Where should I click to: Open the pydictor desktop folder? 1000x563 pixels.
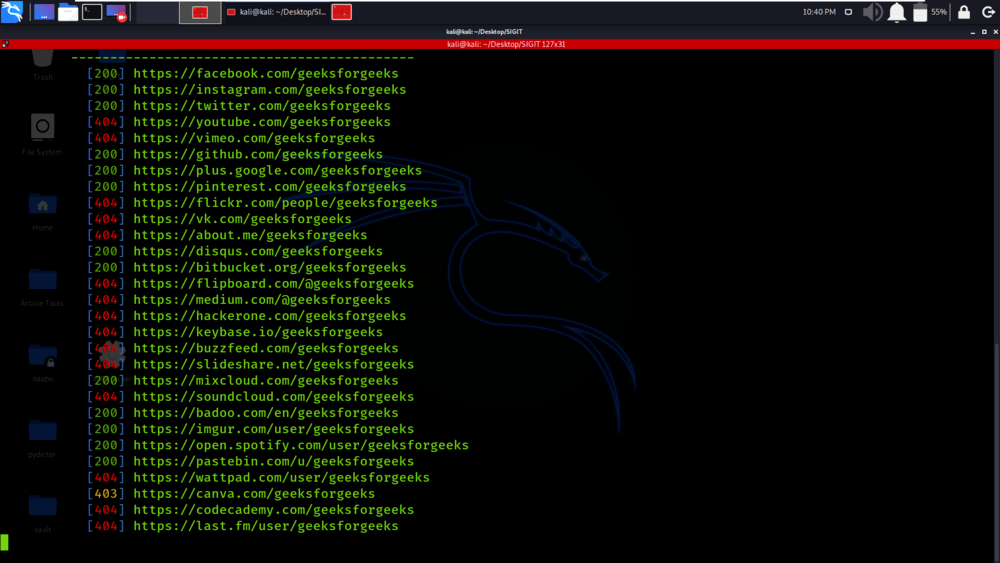42,438
